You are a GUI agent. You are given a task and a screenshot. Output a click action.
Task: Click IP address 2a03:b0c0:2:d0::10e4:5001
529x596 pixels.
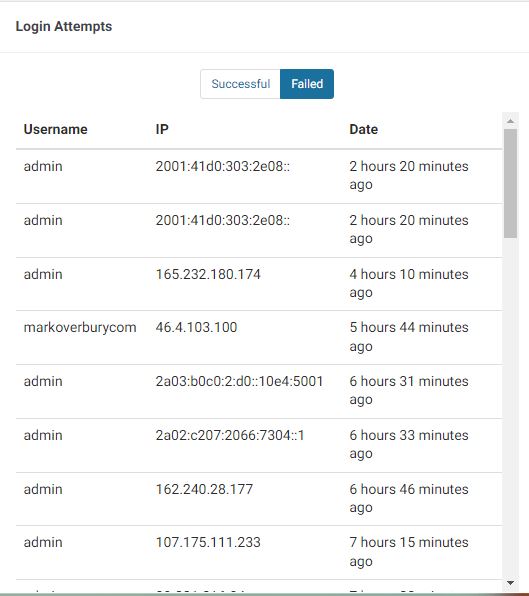pyautogui.click(x=239, y=381)
